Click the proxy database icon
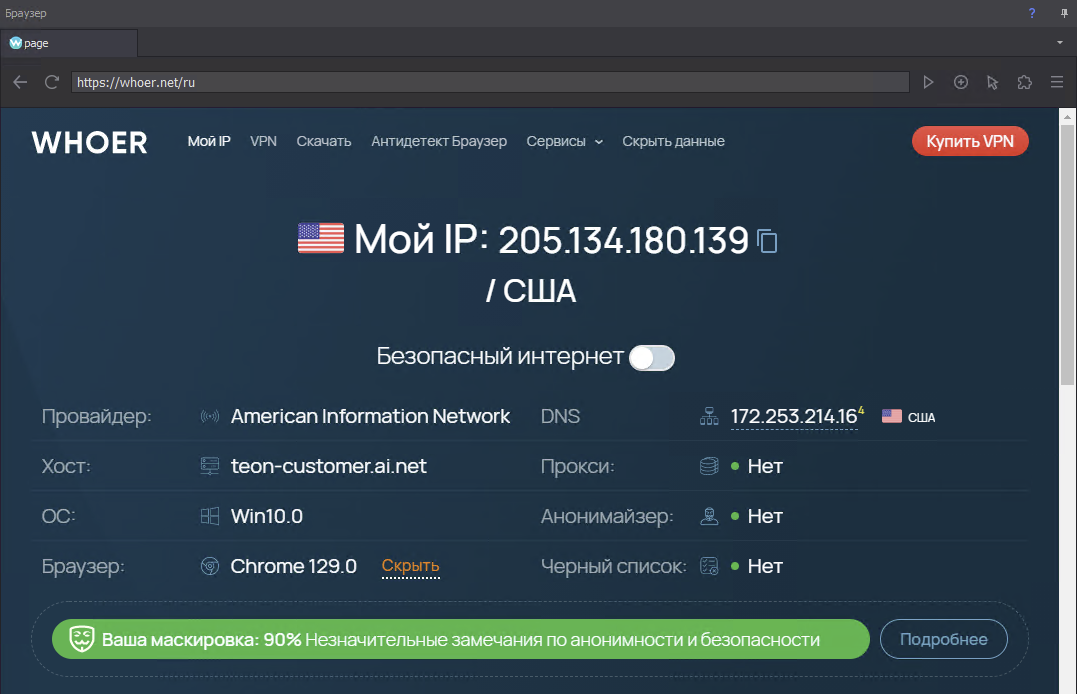This screenshot has height=694, width=1077. click(x=709, y=466)
